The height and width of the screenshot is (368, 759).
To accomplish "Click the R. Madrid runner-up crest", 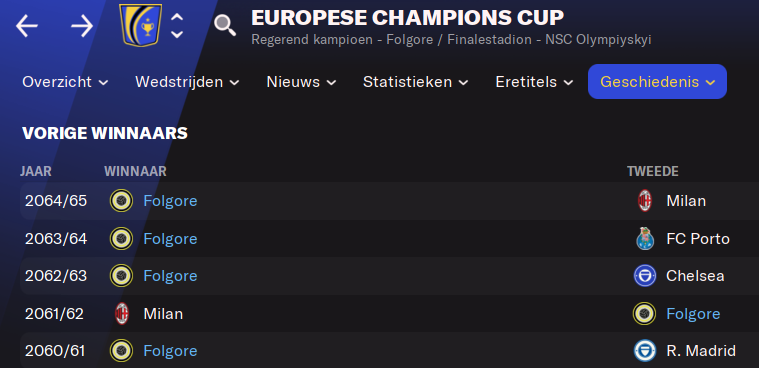I will 645,351.
